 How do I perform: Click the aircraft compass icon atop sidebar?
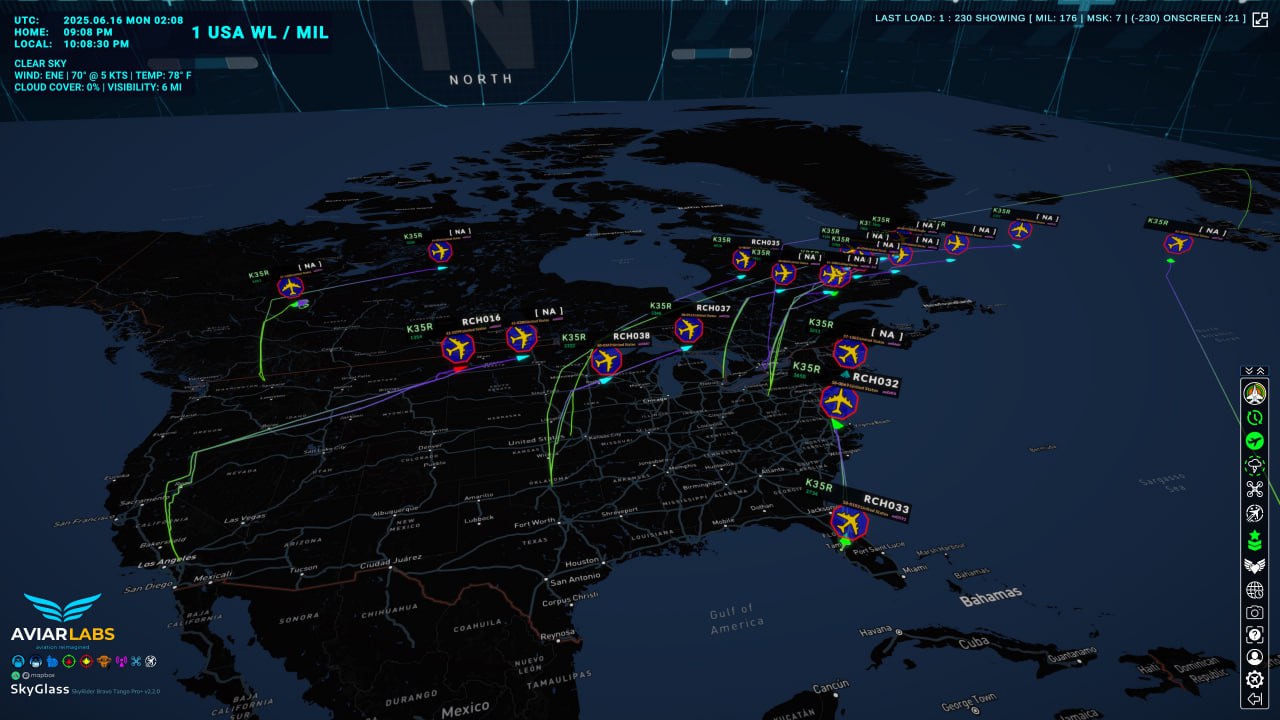click(x=1254, y=393)
